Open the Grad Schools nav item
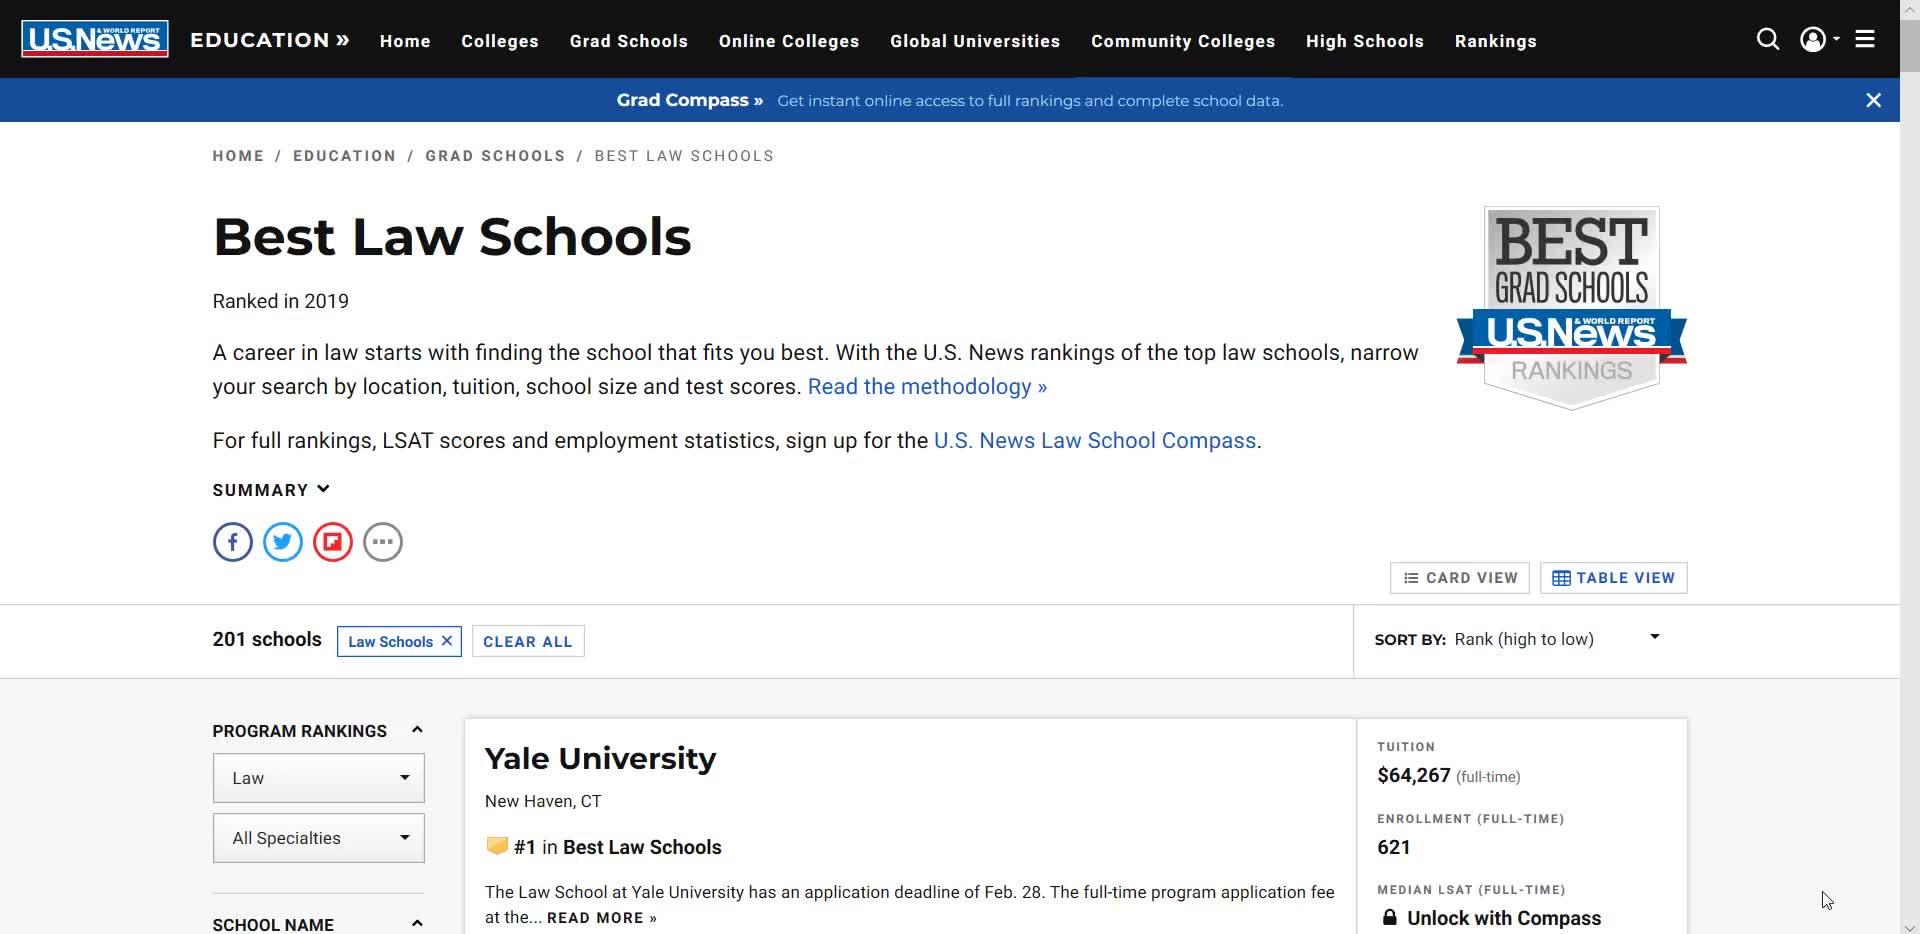 tap(629, 41)
